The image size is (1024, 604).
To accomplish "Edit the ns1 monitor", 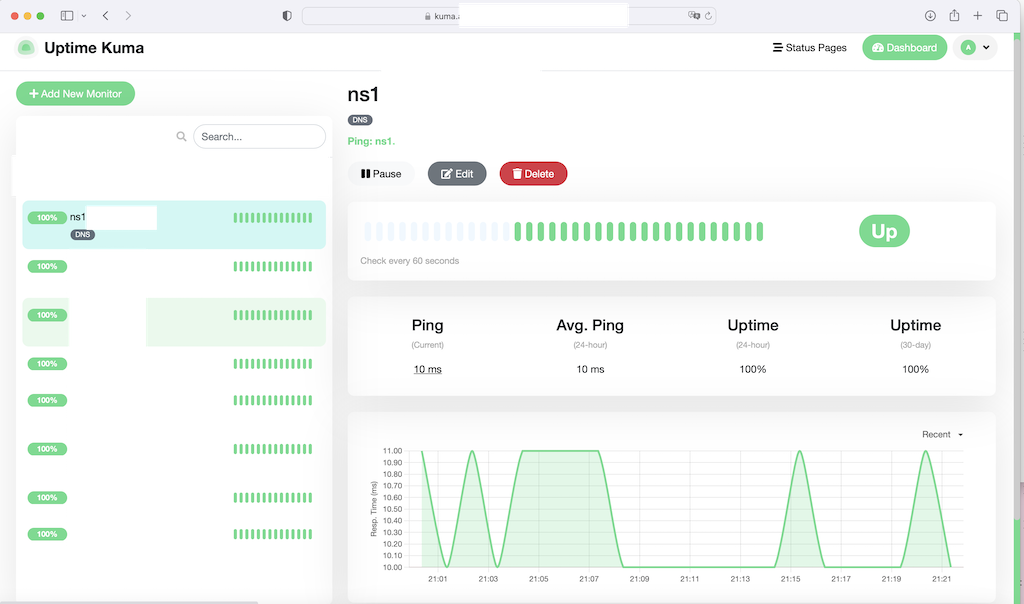I will point(457,174).
